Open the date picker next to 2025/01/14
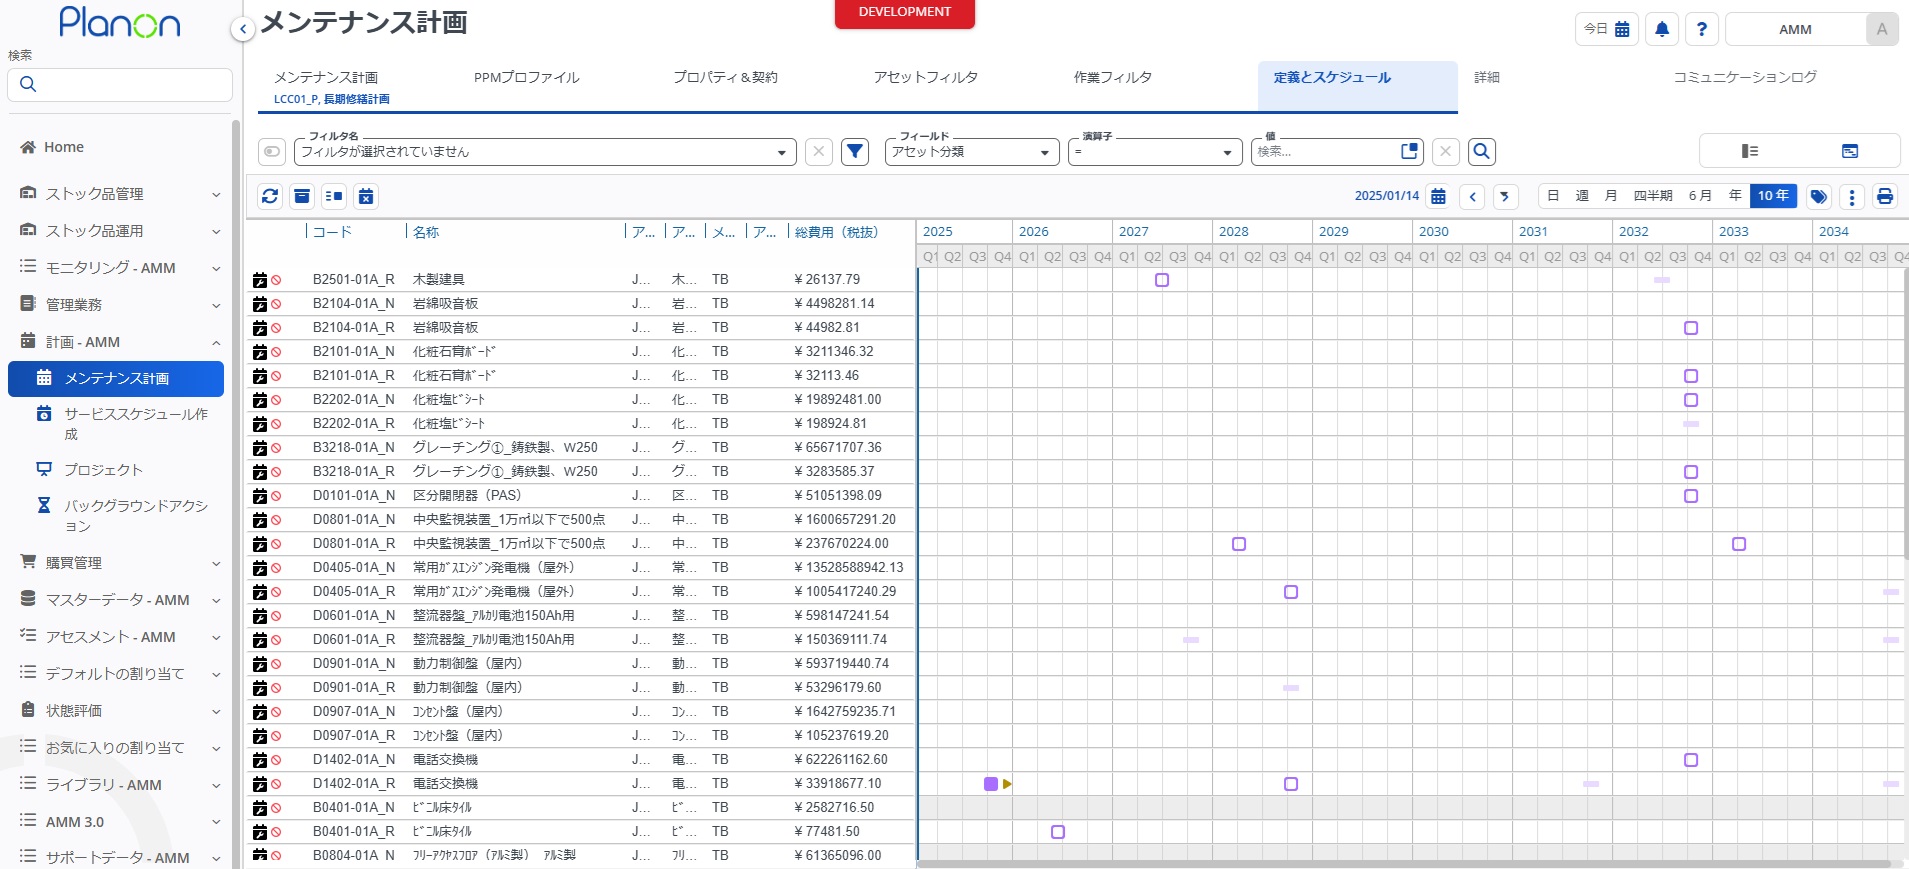1909x869 pixels. pyautogui.click(x=1438, y=196)
